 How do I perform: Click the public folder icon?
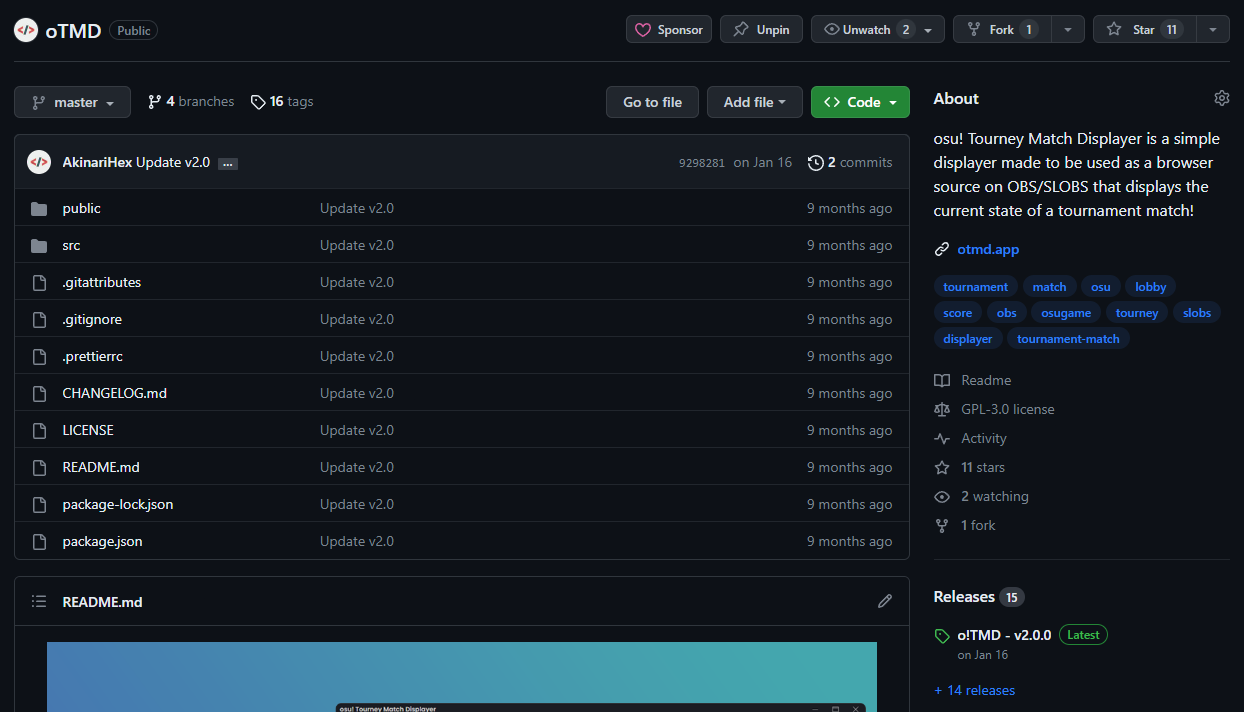click(39, 208)
